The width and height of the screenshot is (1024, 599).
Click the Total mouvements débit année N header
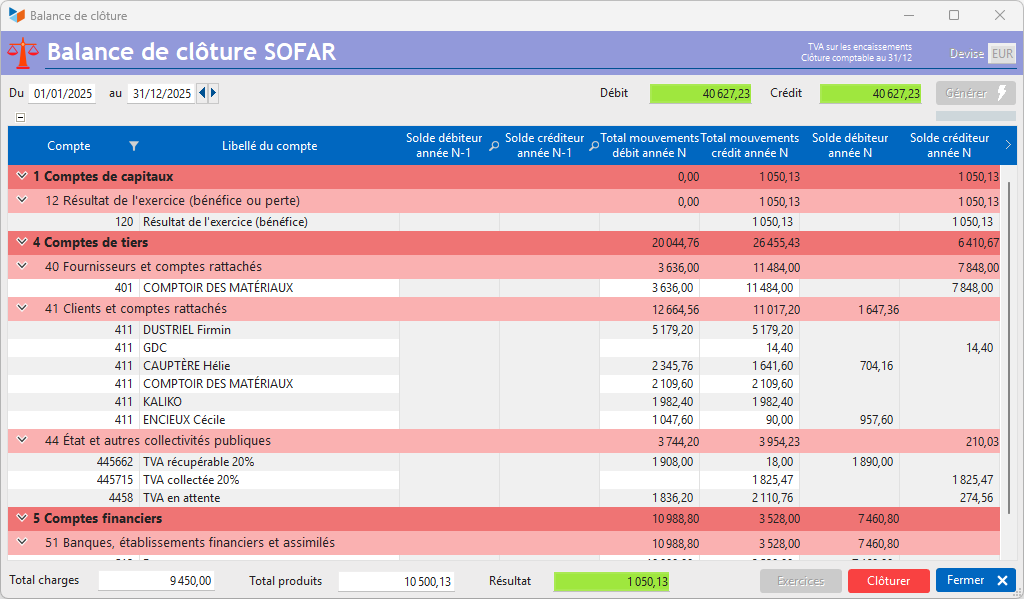click(649, 146)
